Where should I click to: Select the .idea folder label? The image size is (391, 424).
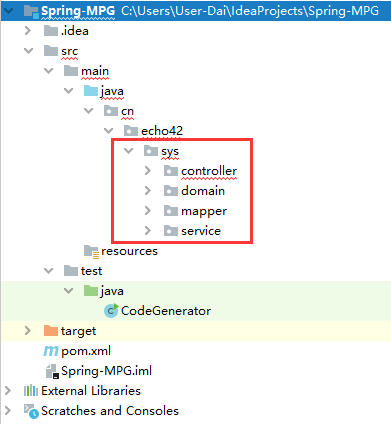point(75,31)
